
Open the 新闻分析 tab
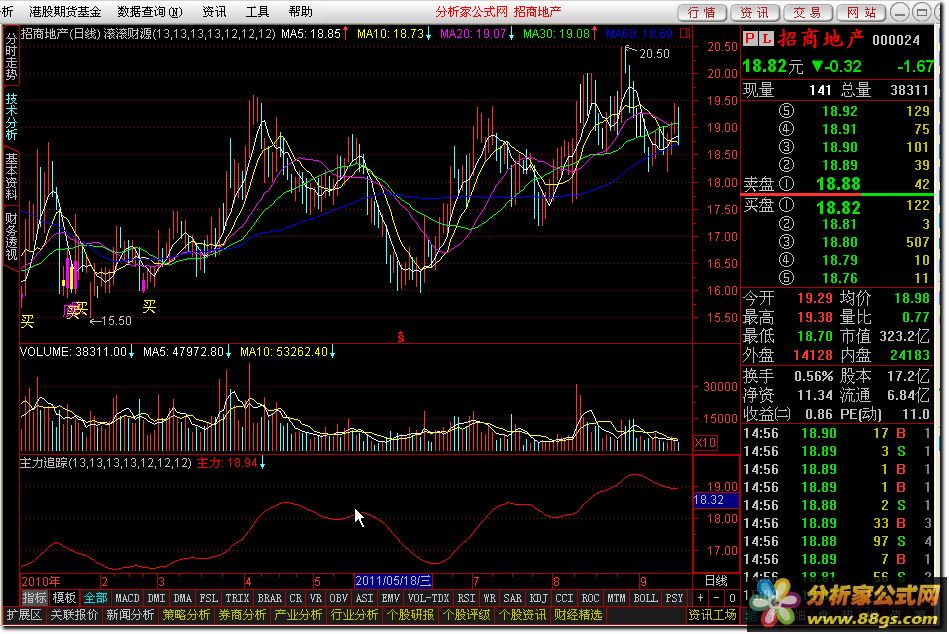(x=130, y=615)
